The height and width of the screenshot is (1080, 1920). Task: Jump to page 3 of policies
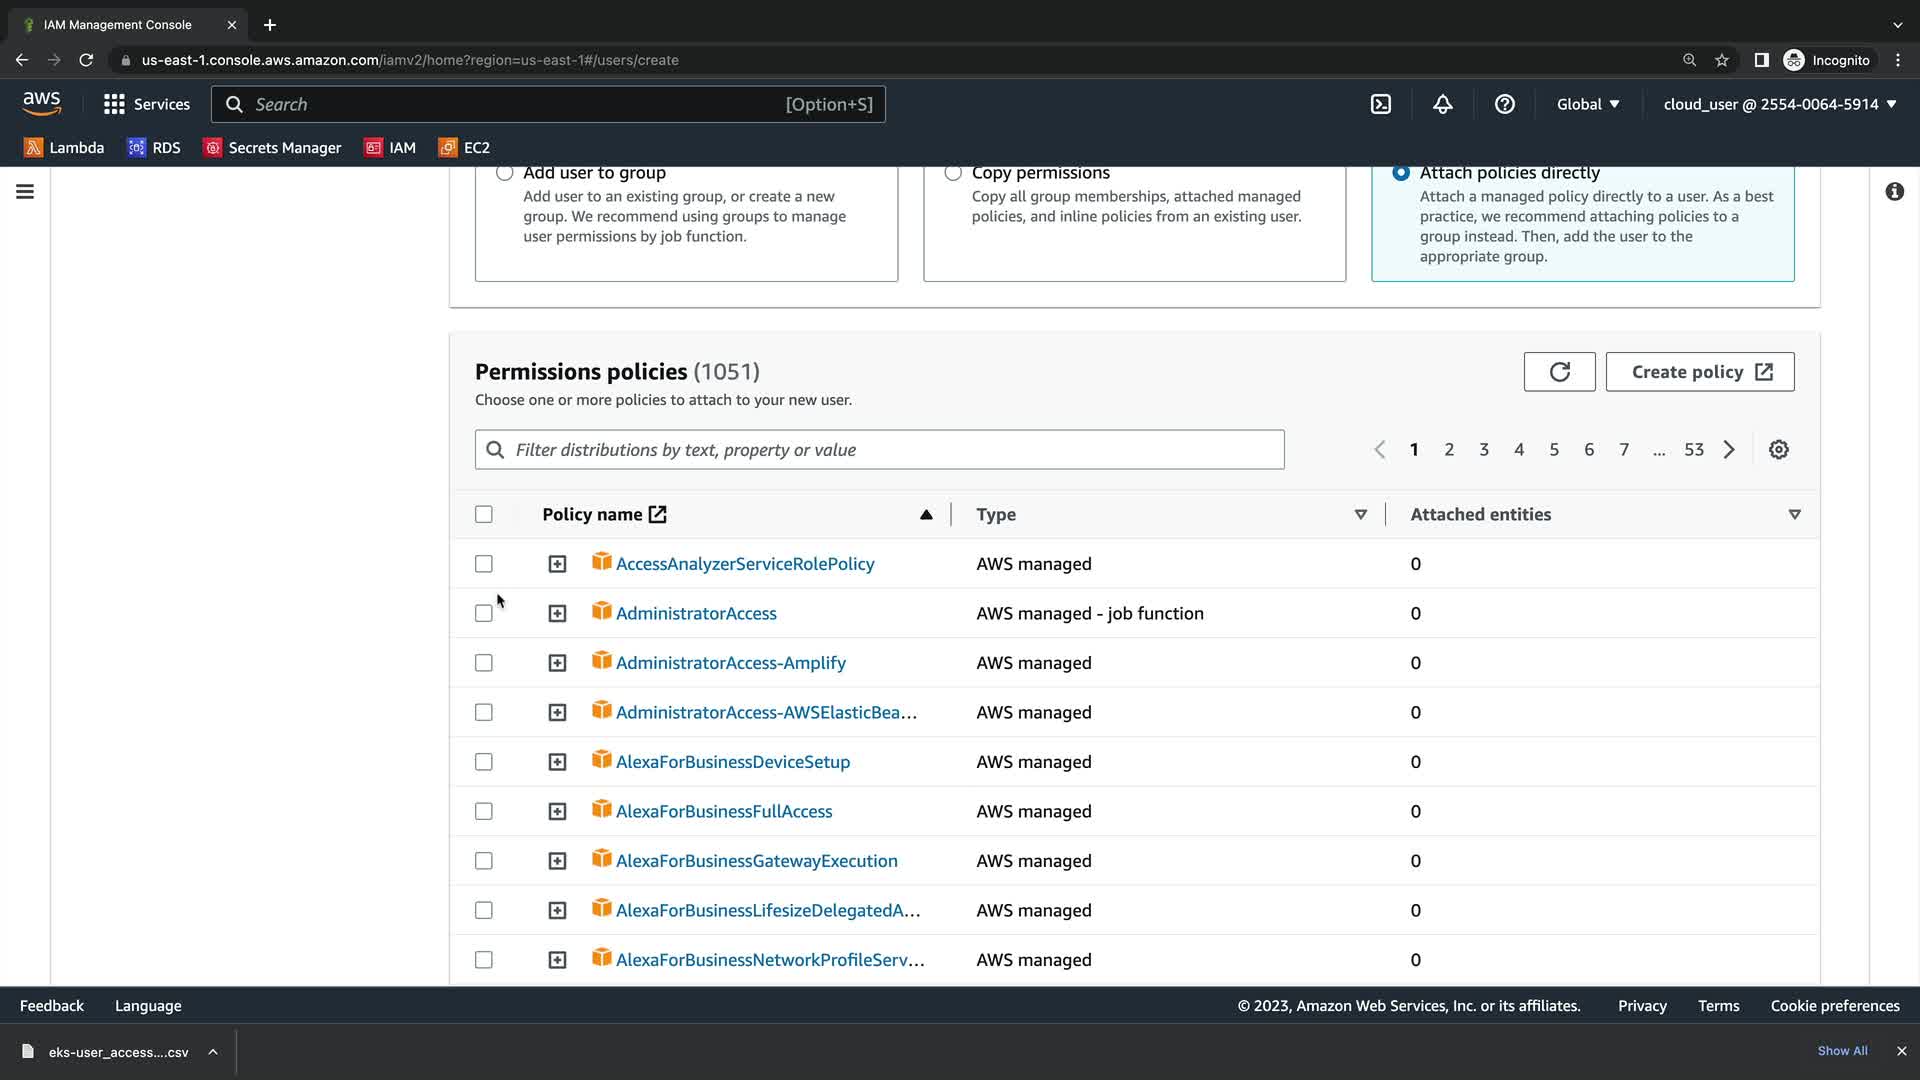(x=1484, y=450)
